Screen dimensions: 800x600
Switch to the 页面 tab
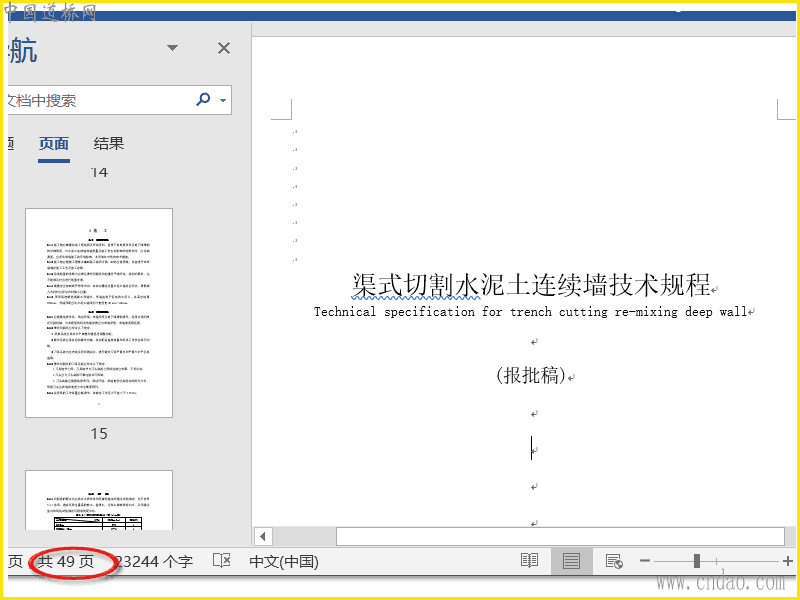[x=54, y=143]
